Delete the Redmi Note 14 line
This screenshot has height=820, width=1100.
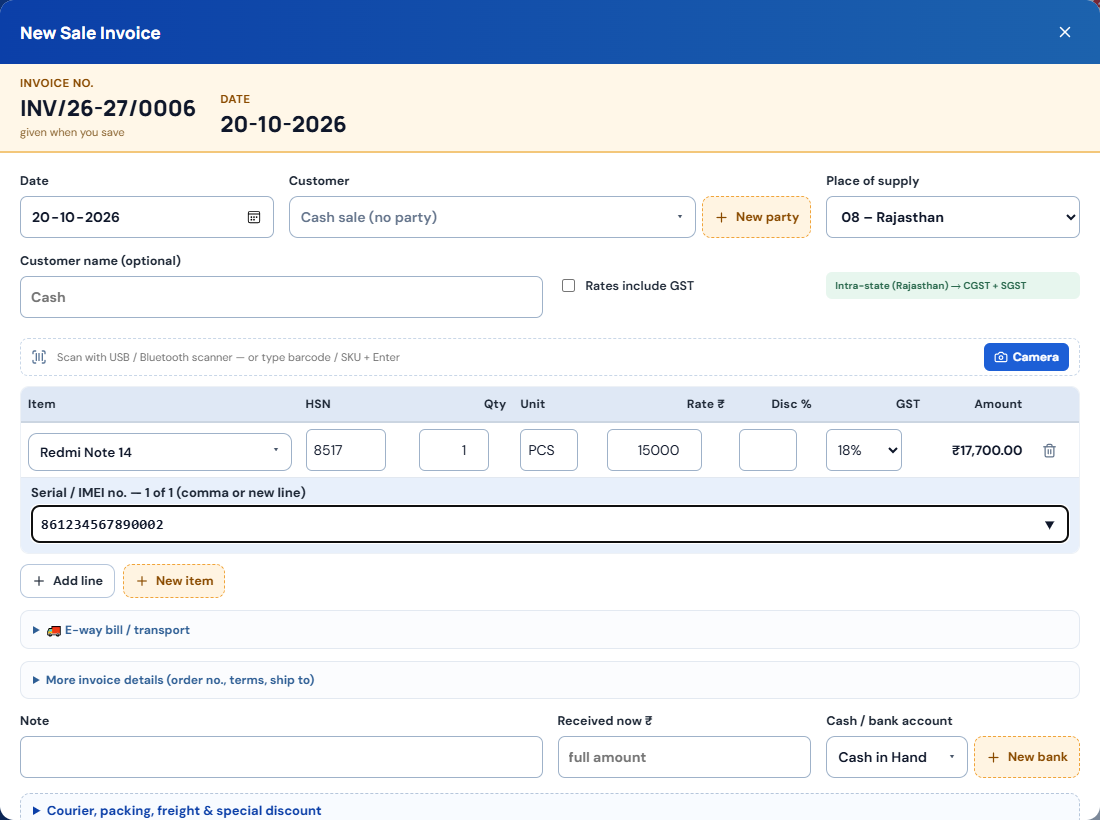pyautogui.click(x=1049, y=450)
